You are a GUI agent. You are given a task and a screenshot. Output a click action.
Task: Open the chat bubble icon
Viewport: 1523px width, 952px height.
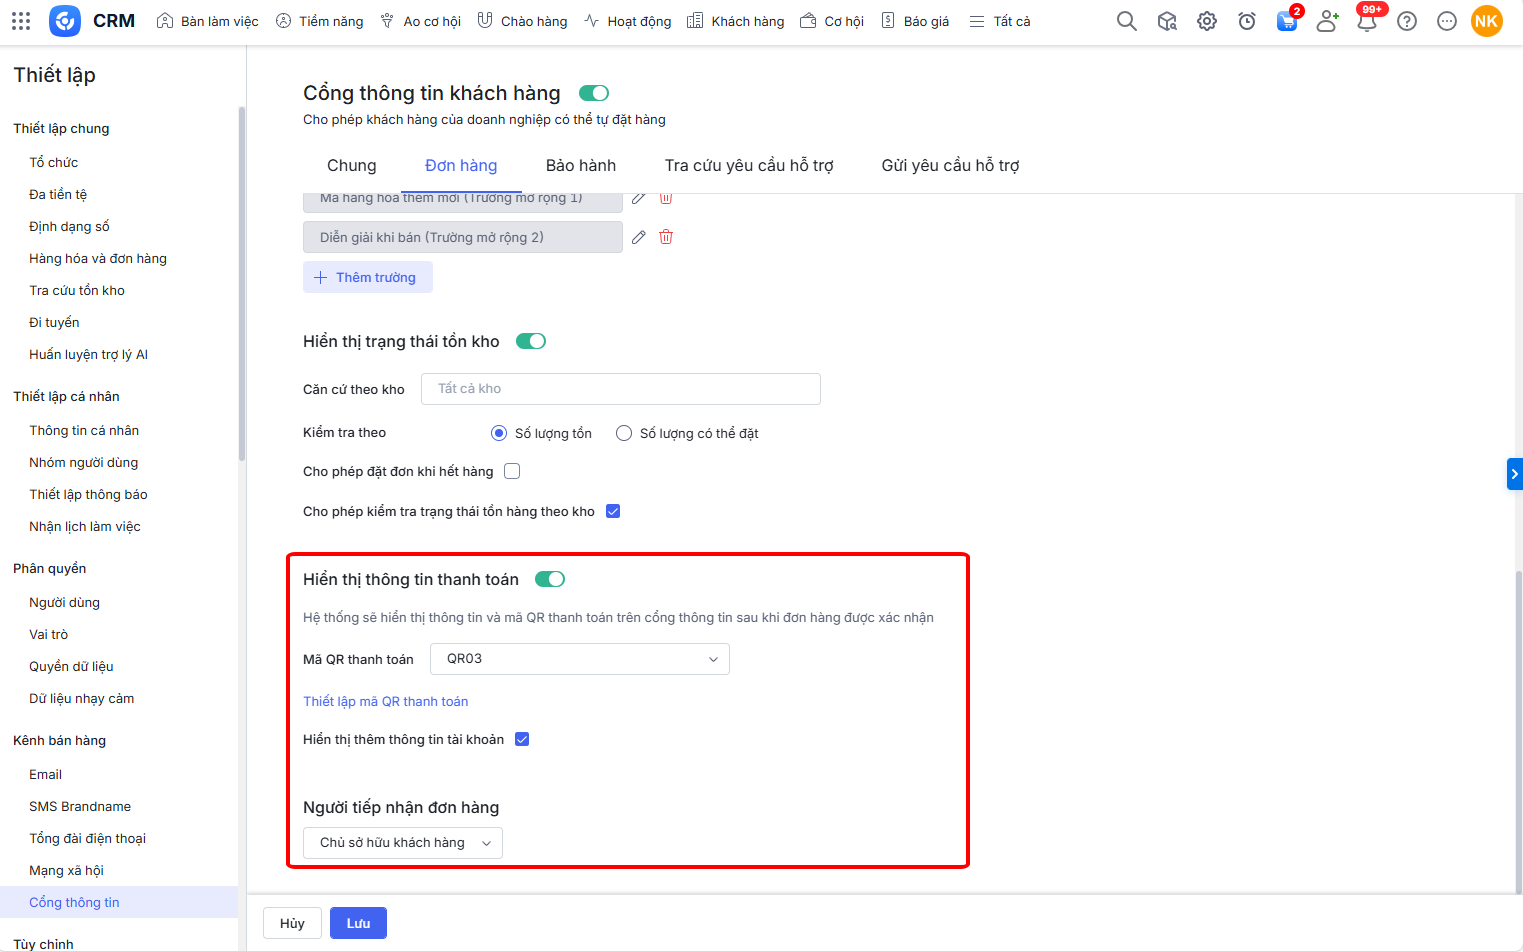tap(1447, 21)
